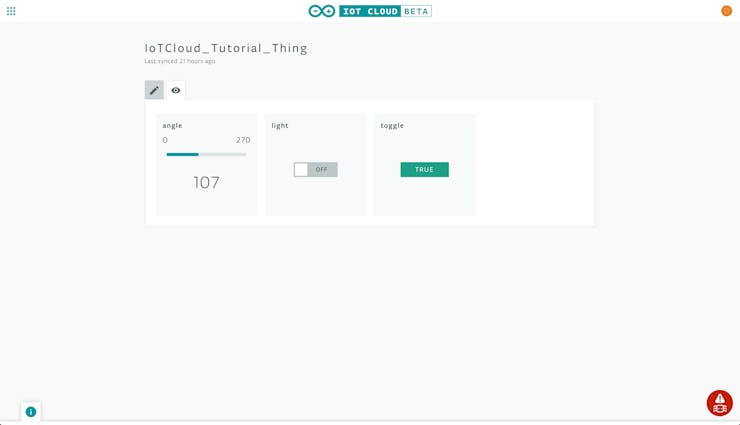Image resolution: width=740 pixels, height=425 pixels.
Task: Click the red bug report icon
Action: (x=719, y=403)
